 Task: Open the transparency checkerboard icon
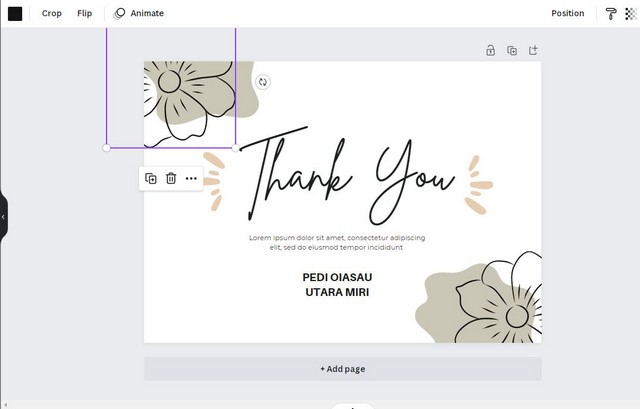[630, 13]
